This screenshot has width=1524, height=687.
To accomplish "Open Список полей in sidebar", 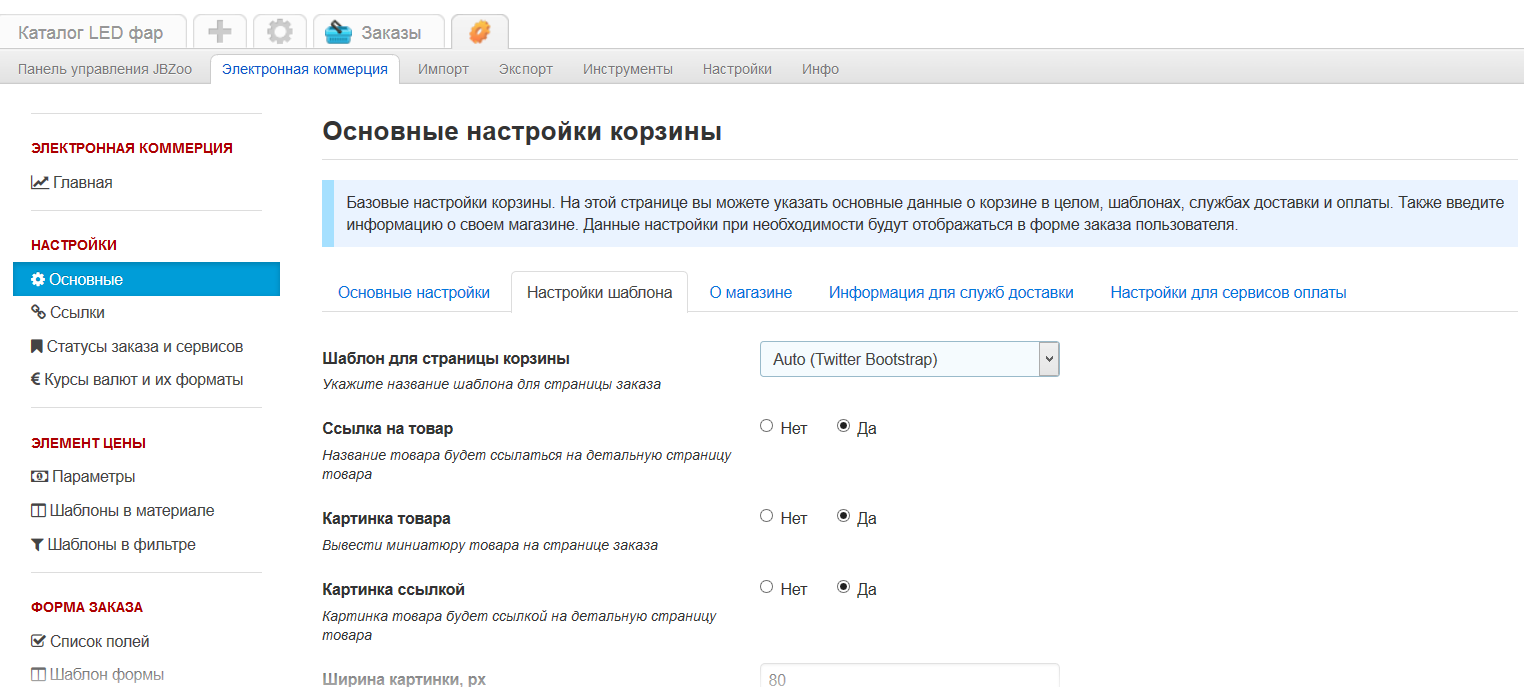I will pyautogui.click(x=99, y=641).
